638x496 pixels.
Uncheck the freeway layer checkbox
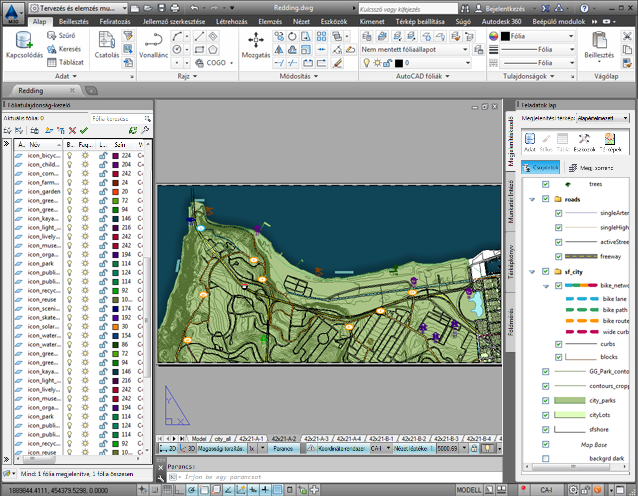559,256
